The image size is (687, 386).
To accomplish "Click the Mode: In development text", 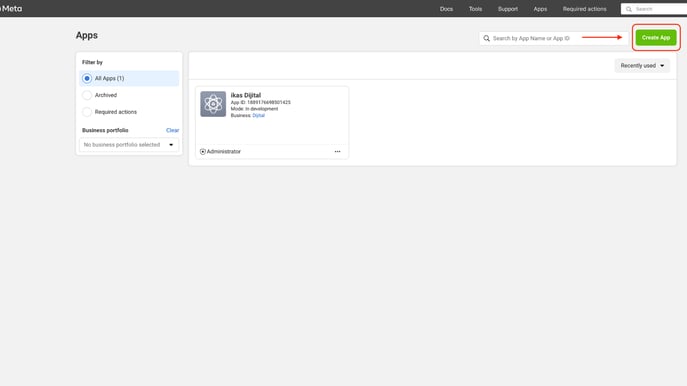I will 254,109.
